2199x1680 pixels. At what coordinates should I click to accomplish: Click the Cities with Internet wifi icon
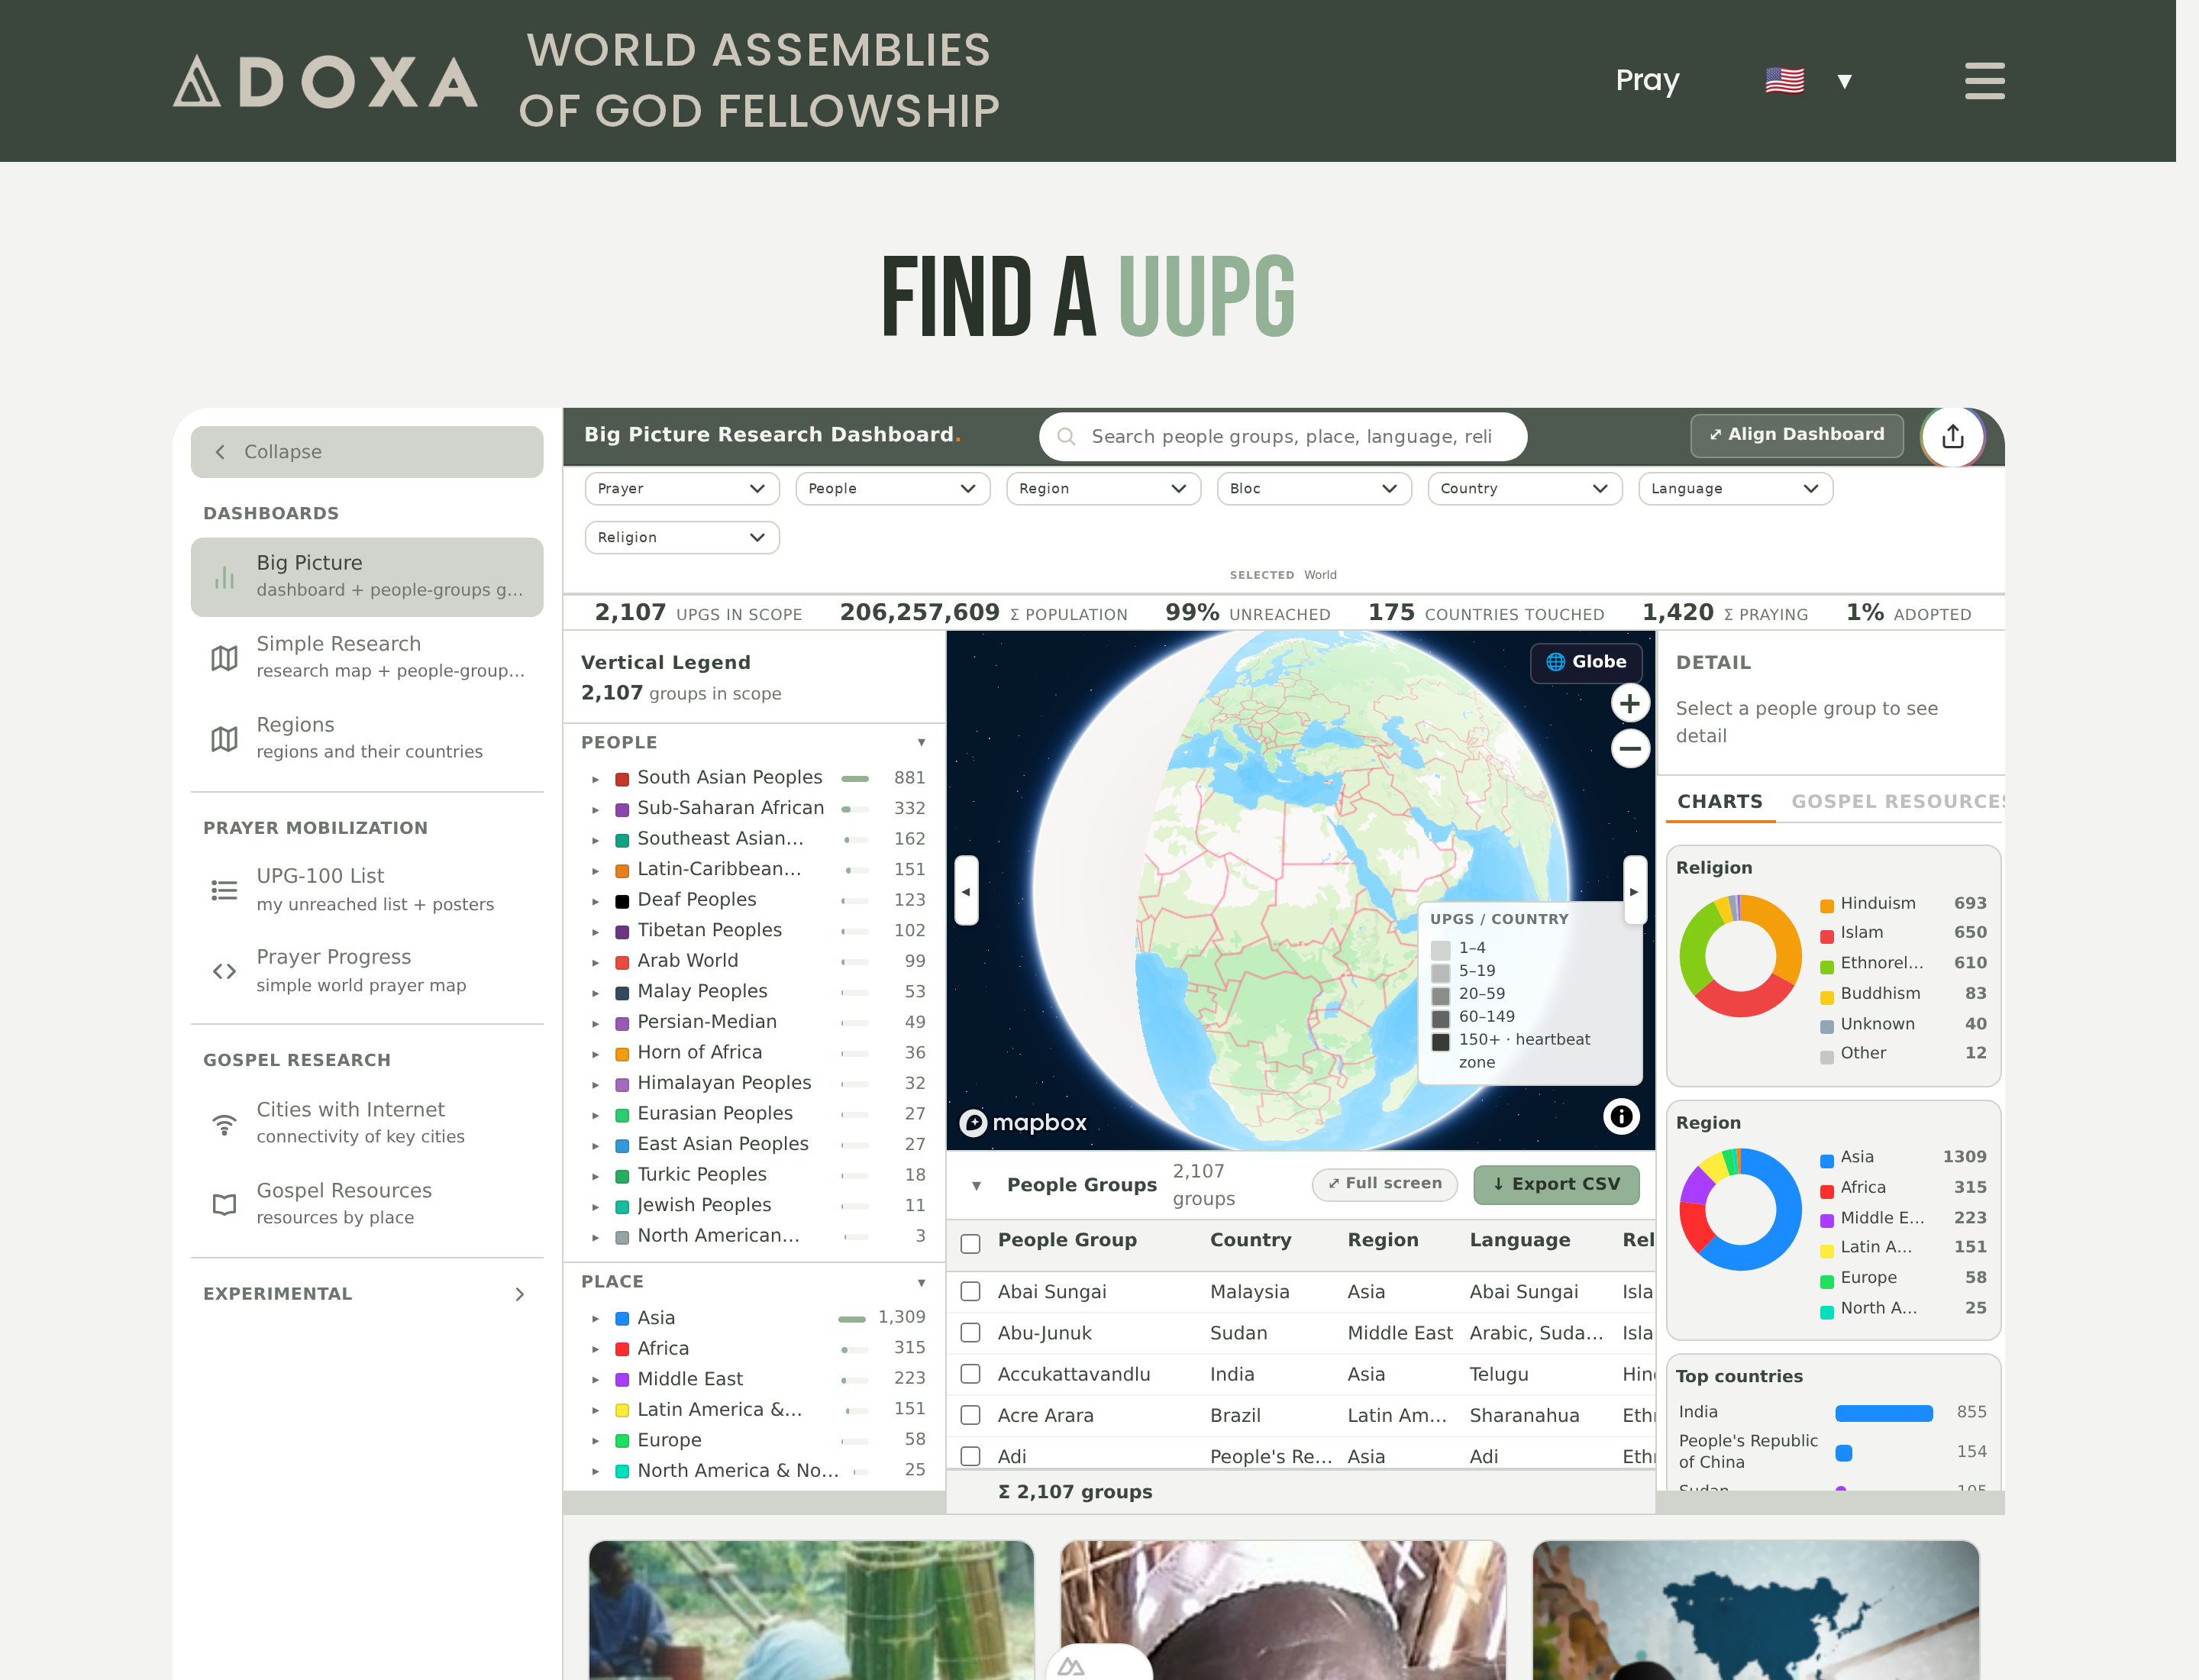(x=224, y=1124)
